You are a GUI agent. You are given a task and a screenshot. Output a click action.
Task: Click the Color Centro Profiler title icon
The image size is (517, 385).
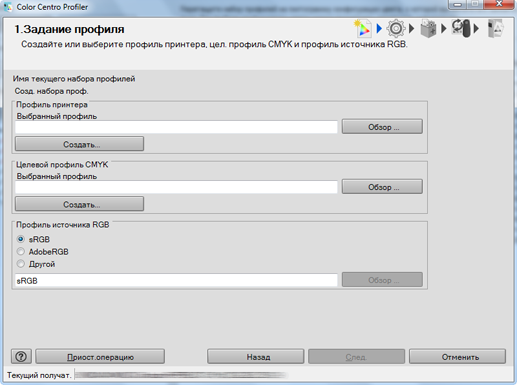[x=8, y=7]
